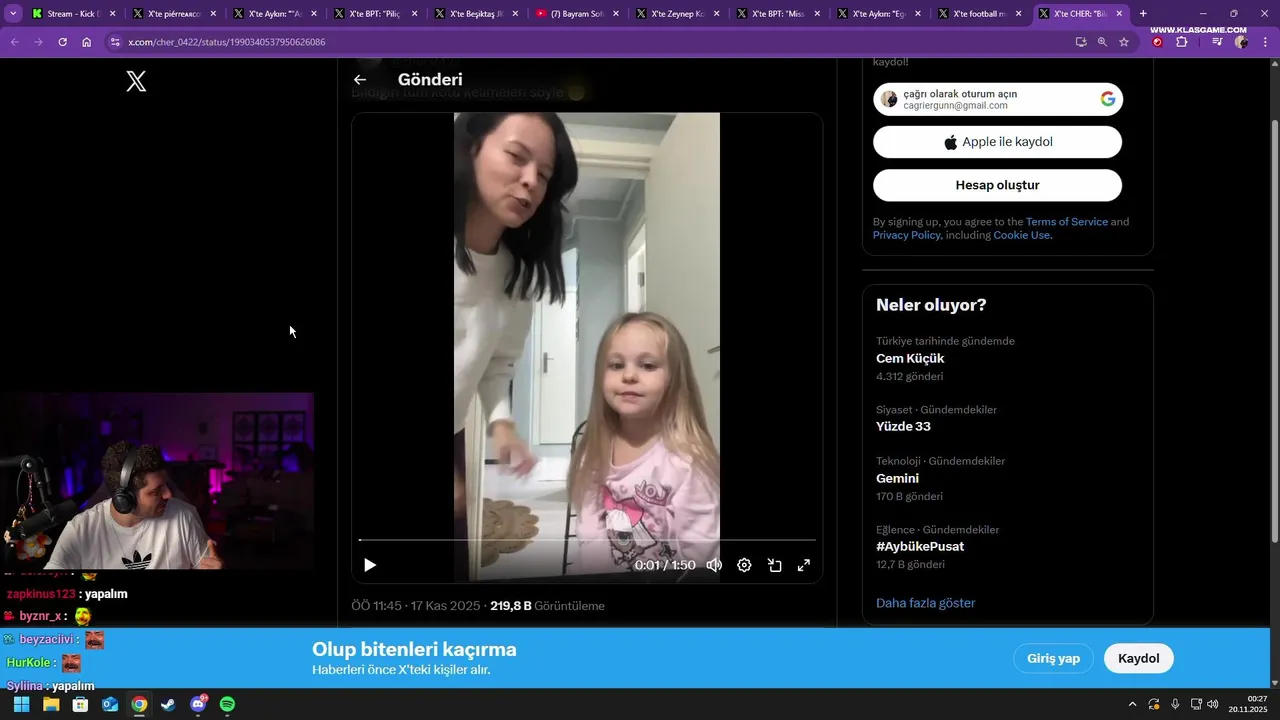Click the zoom magnifier in address bar

coord(1102,42)
